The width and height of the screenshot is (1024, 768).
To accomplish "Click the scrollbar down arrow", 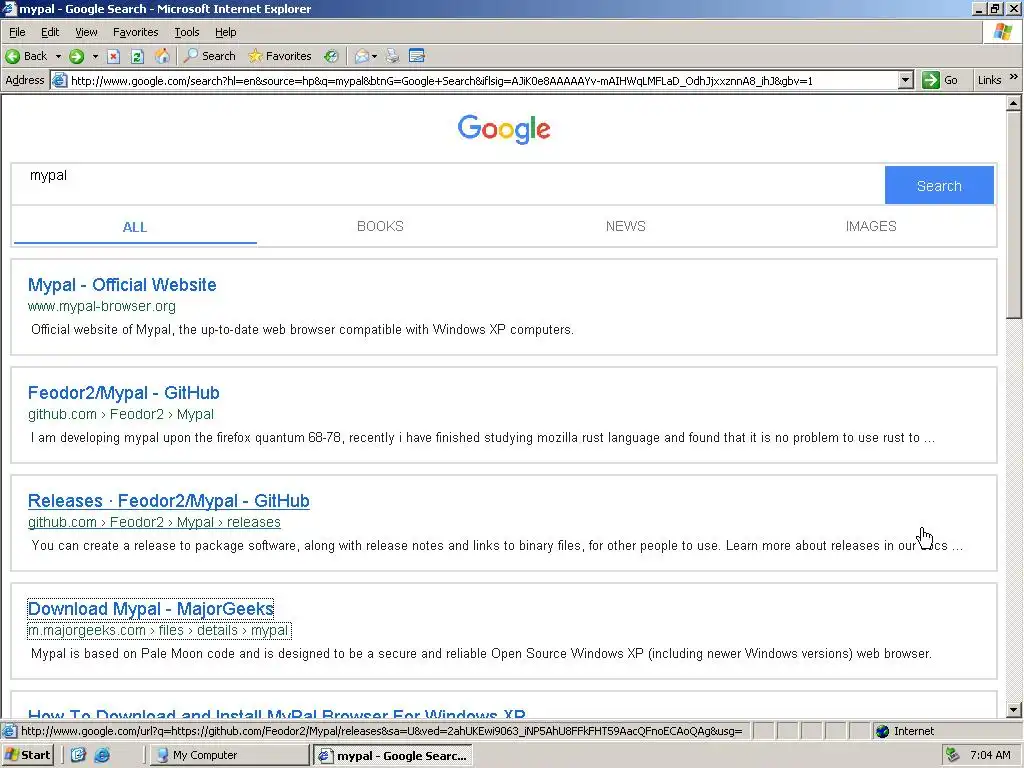I will coord(1013,710).
